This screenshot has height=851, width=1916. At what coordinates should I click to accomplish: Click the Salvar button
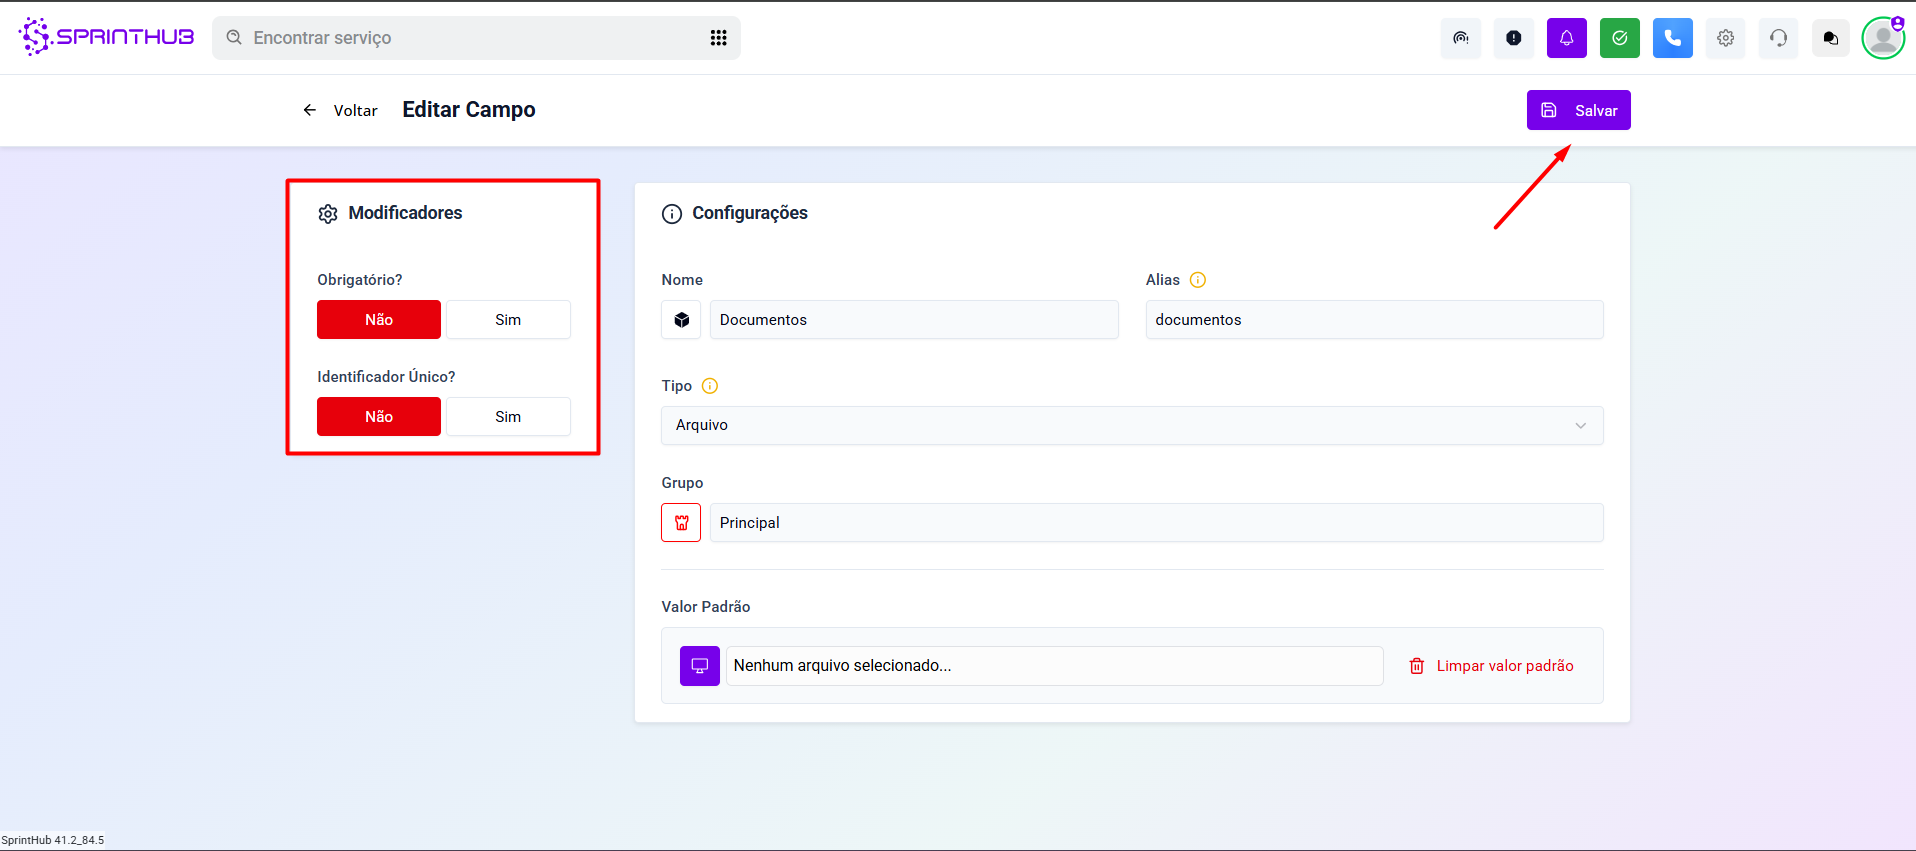[1578, 110]
